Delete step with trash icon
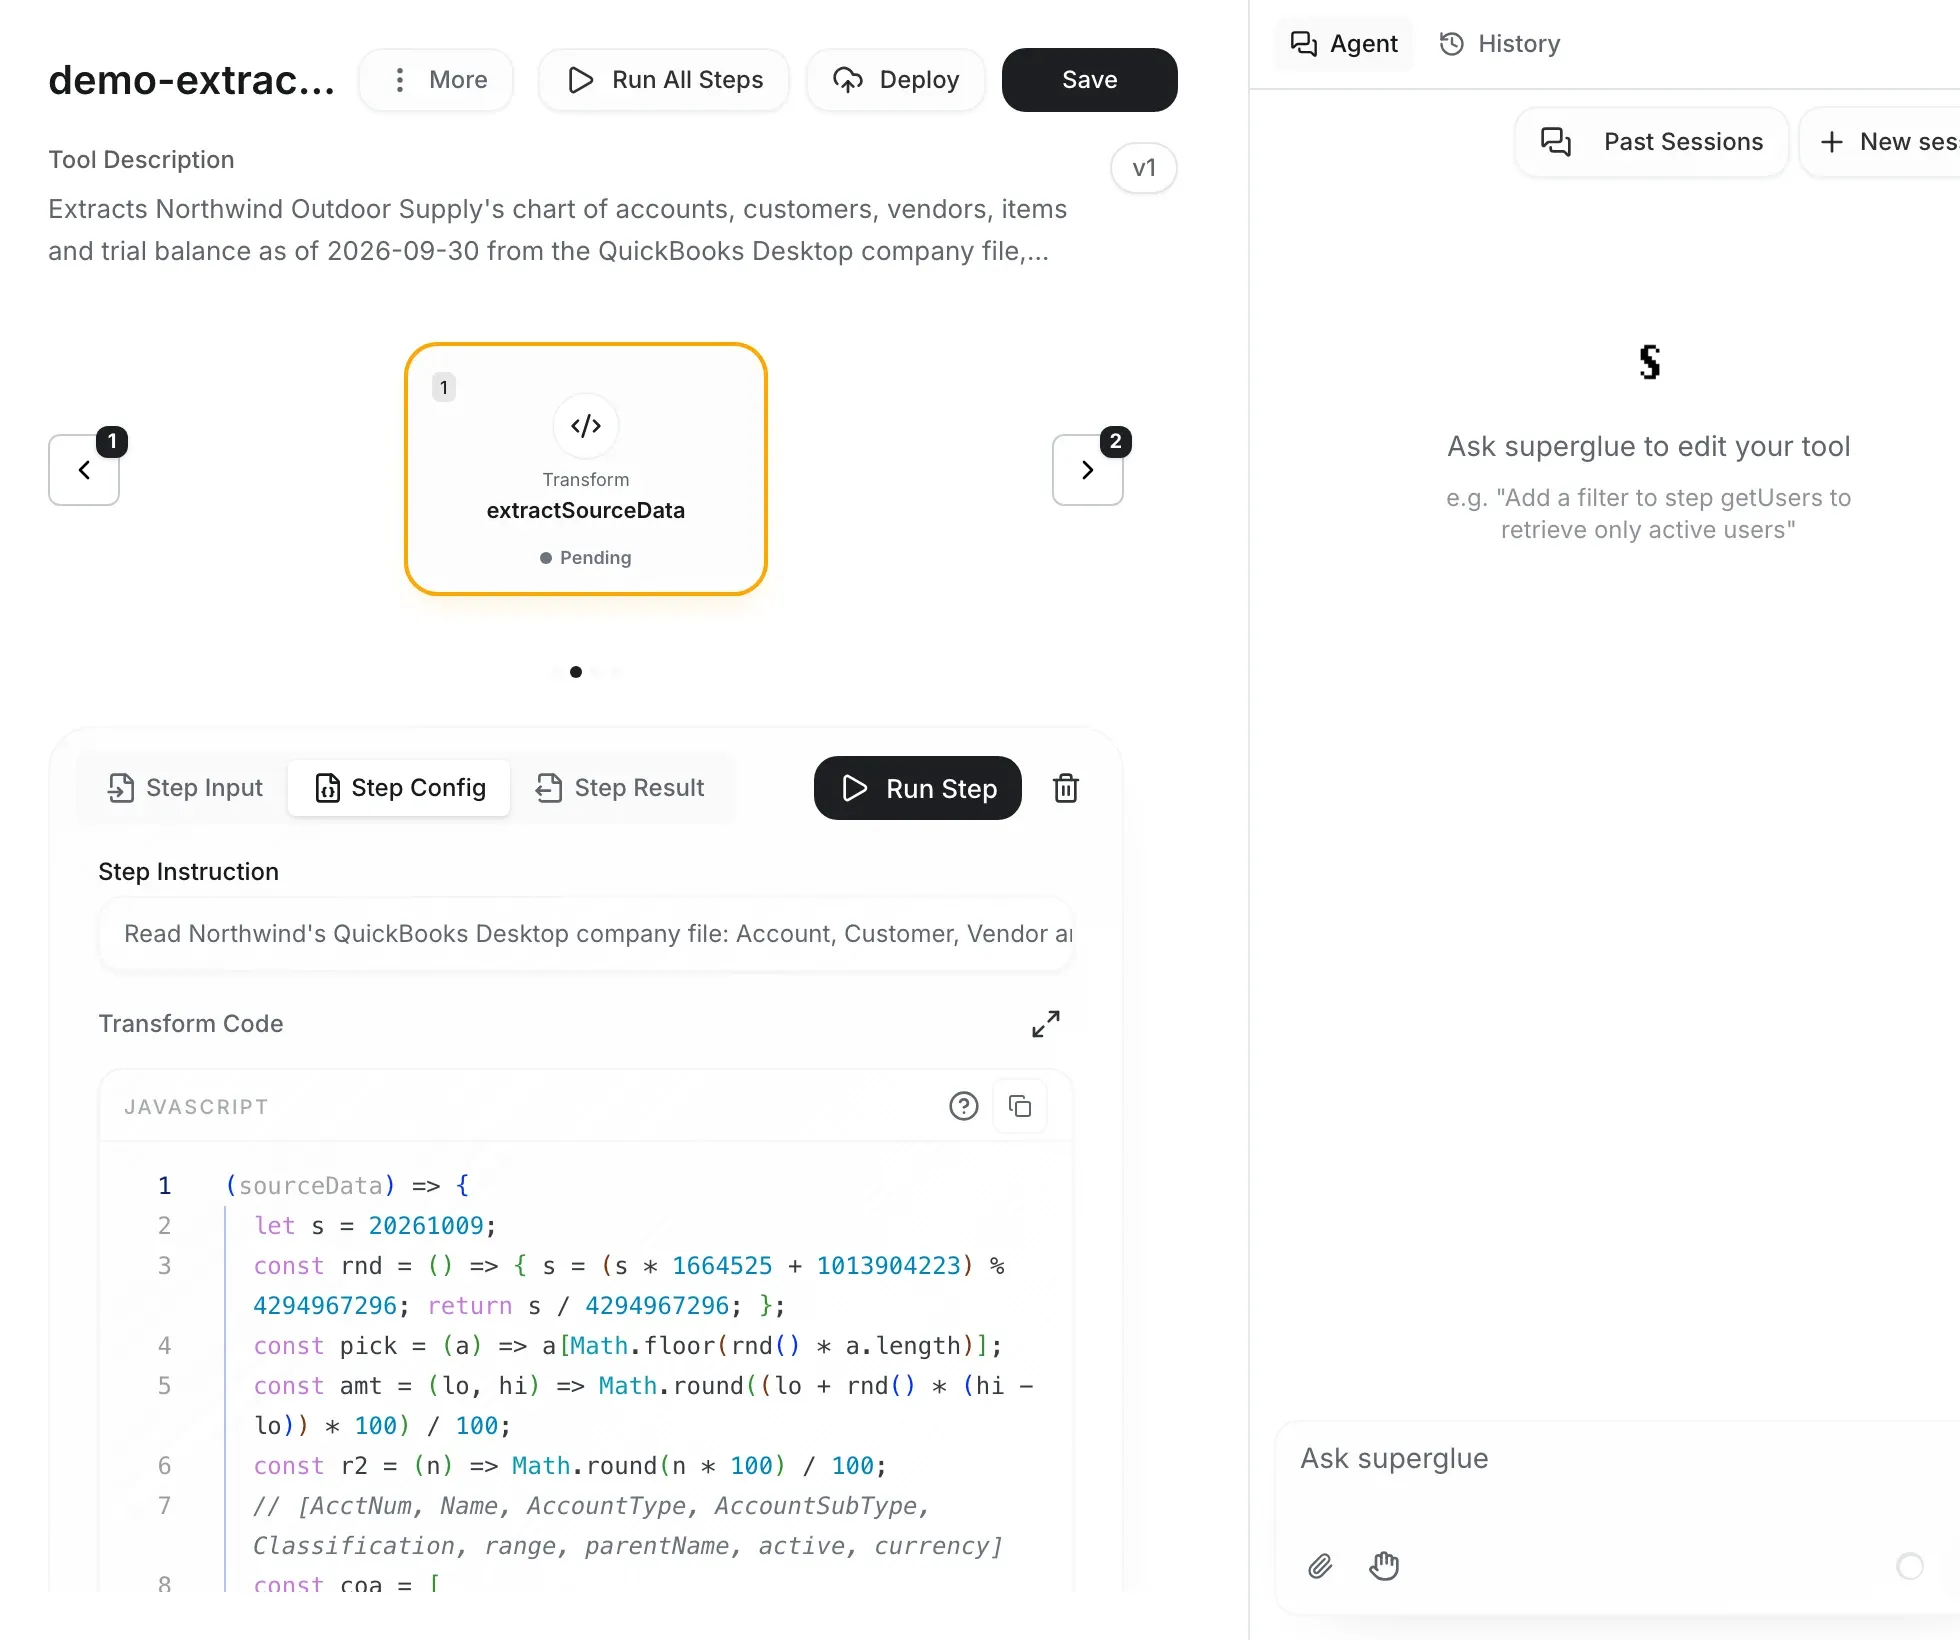The width and height of the screenshot is (1960, 1640). pyautogui.click(x=1066, y=788)
